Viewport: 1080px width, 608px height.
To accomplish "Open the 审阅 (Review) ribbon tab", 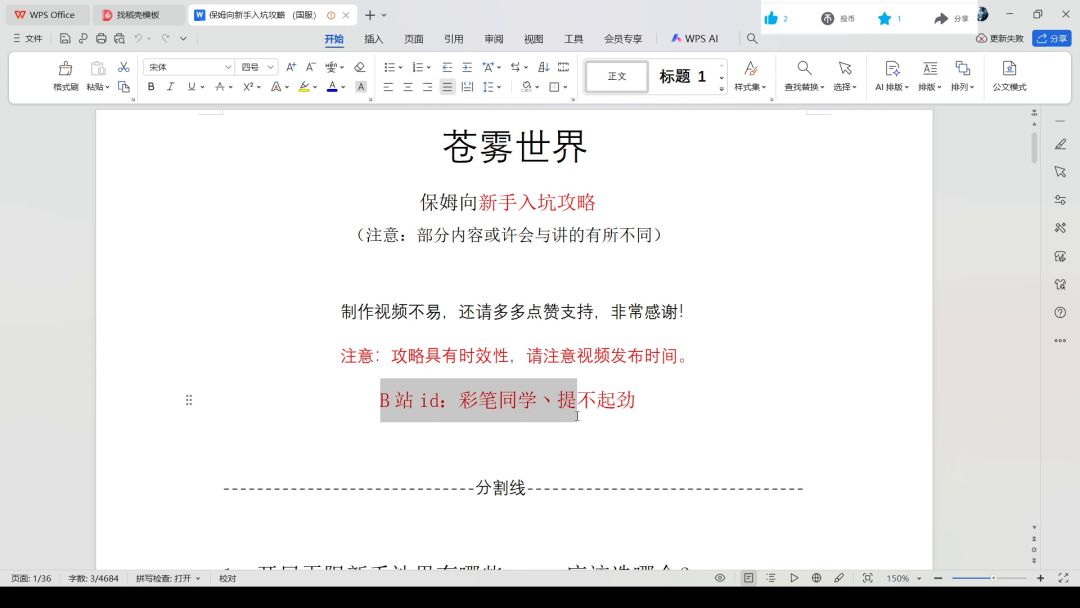I will (493, 39).
